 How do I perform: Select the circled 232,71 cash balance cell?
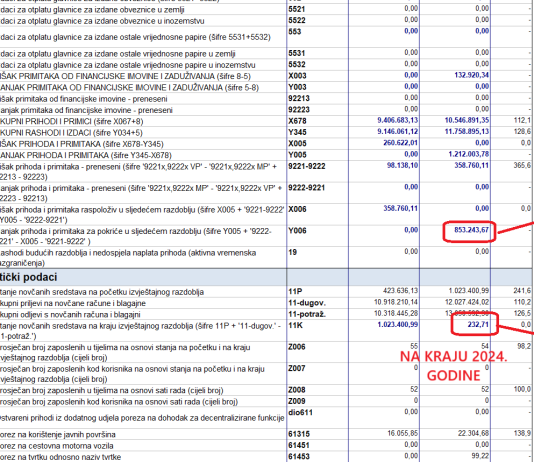pyautogui.click(x=478, y=325)
